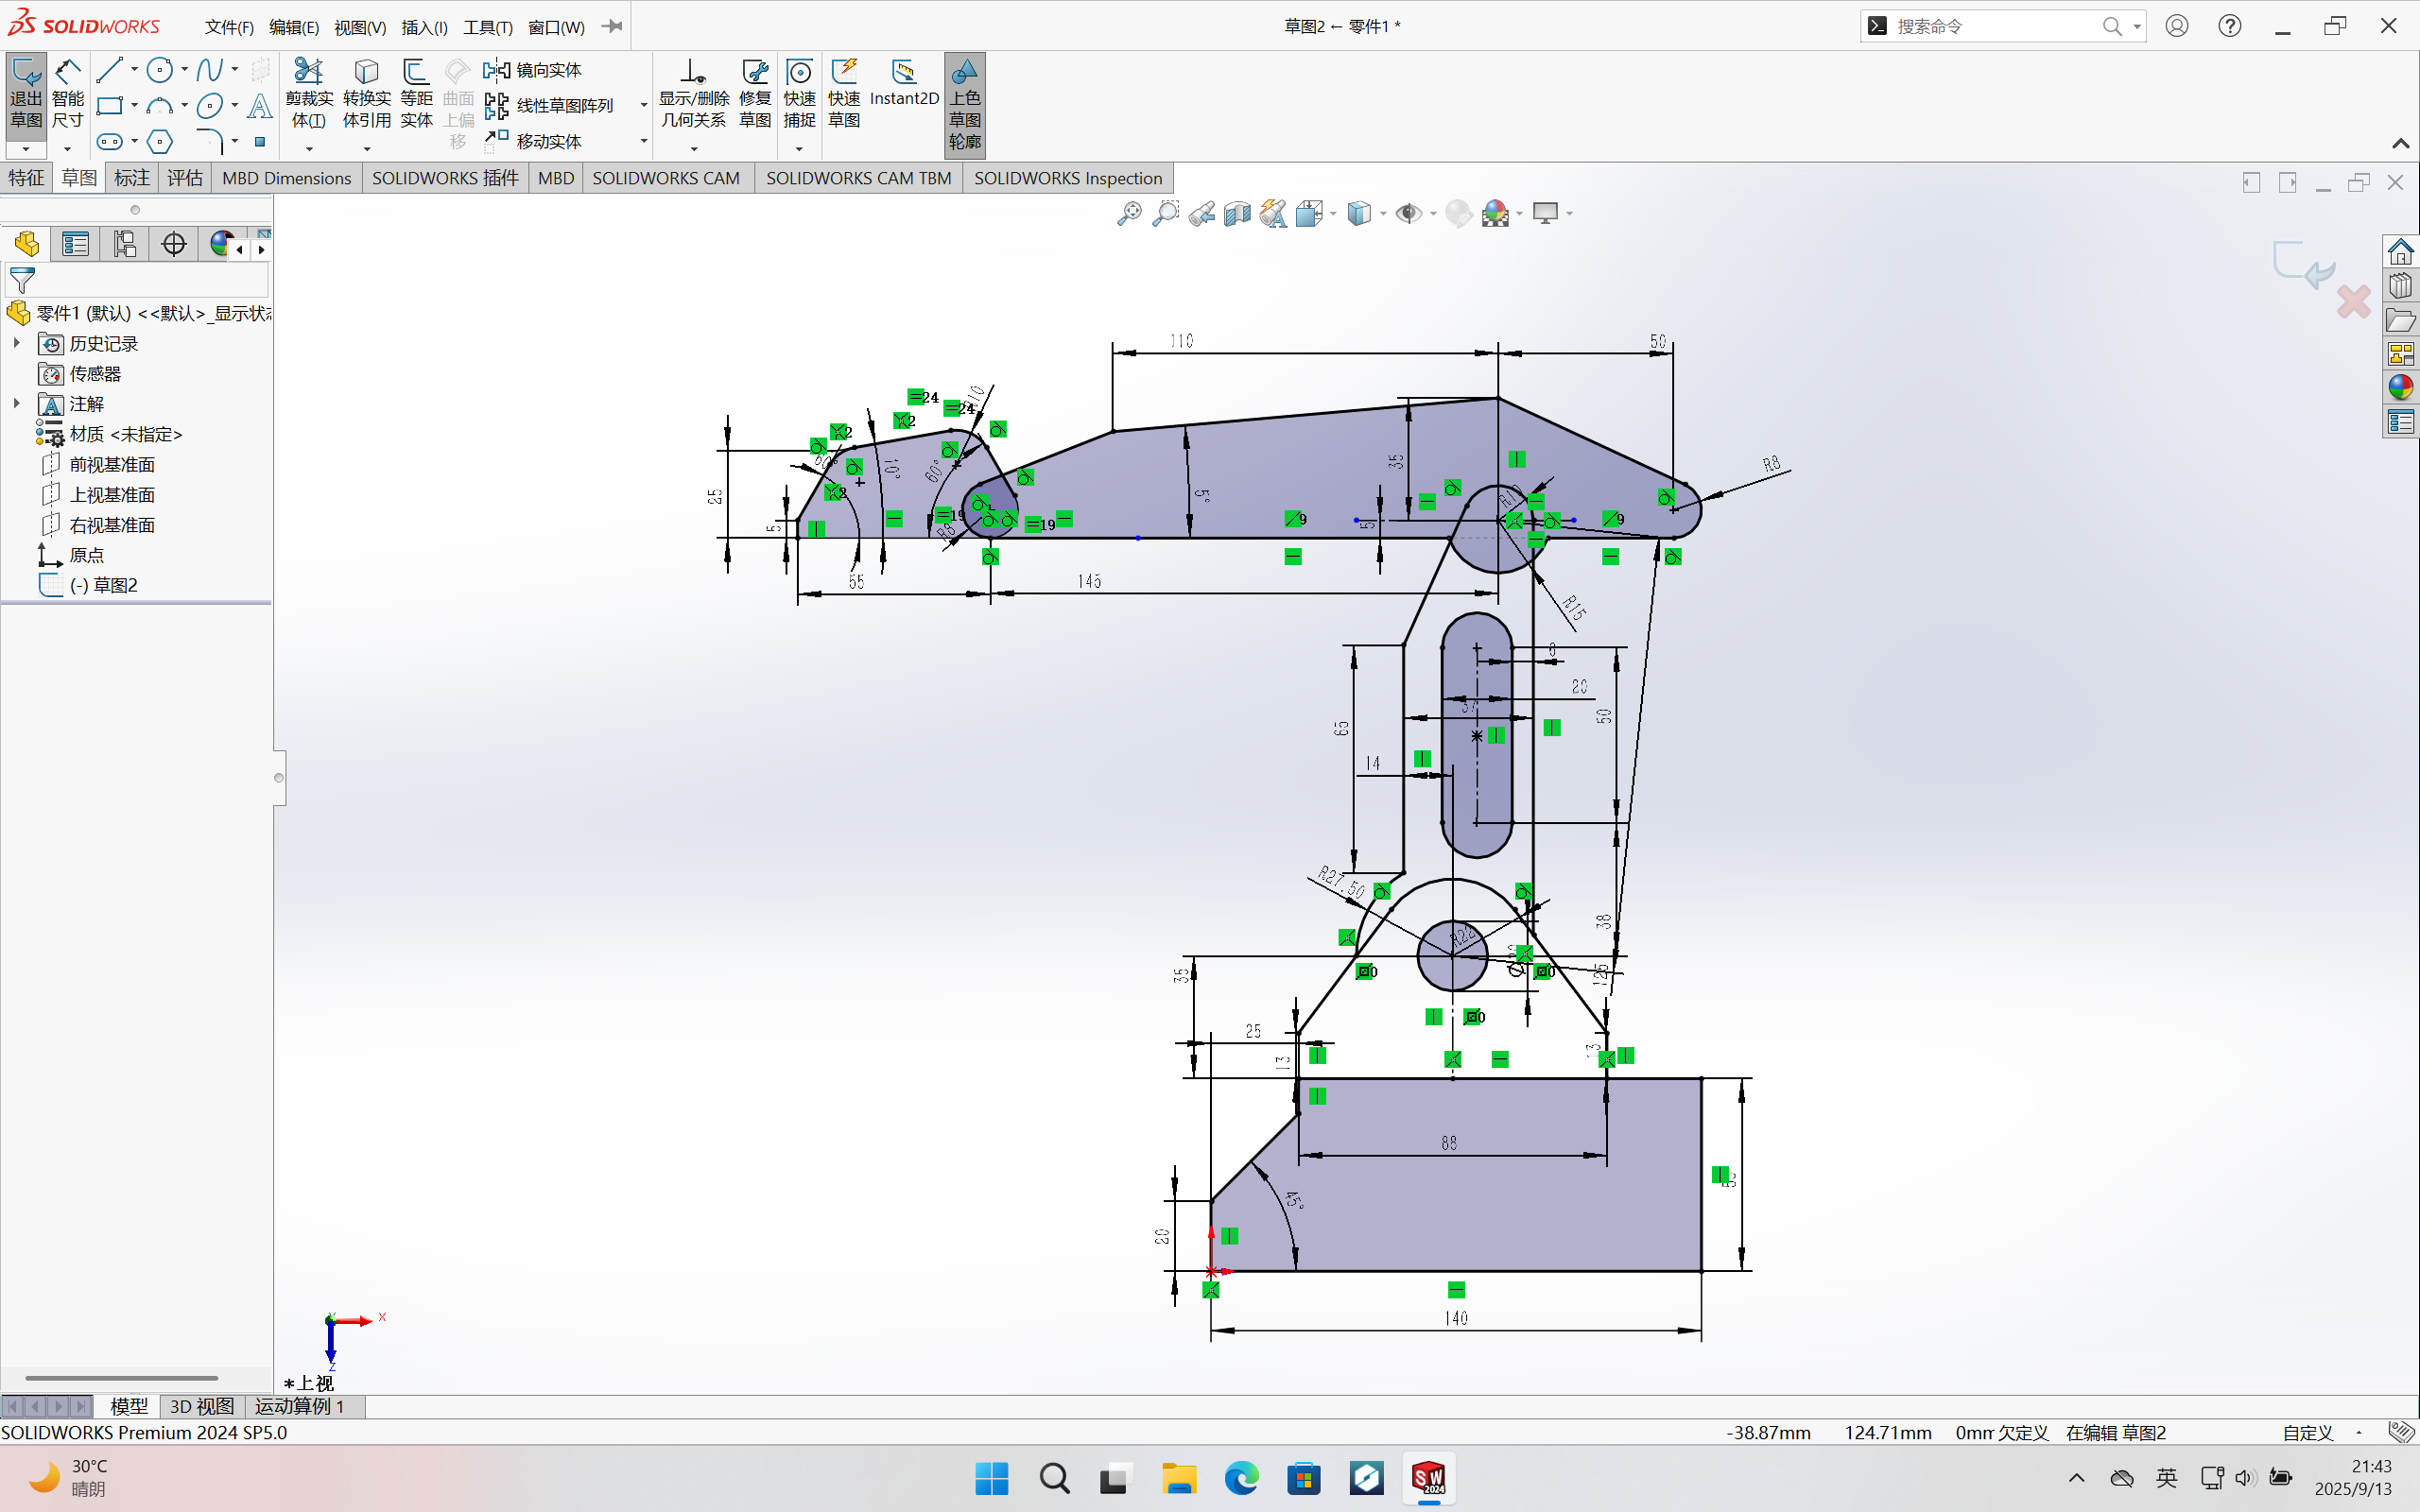Click the Move Entities (移动实体) tool
This screenshot has height=1512, width=2420.
point(533,141)
